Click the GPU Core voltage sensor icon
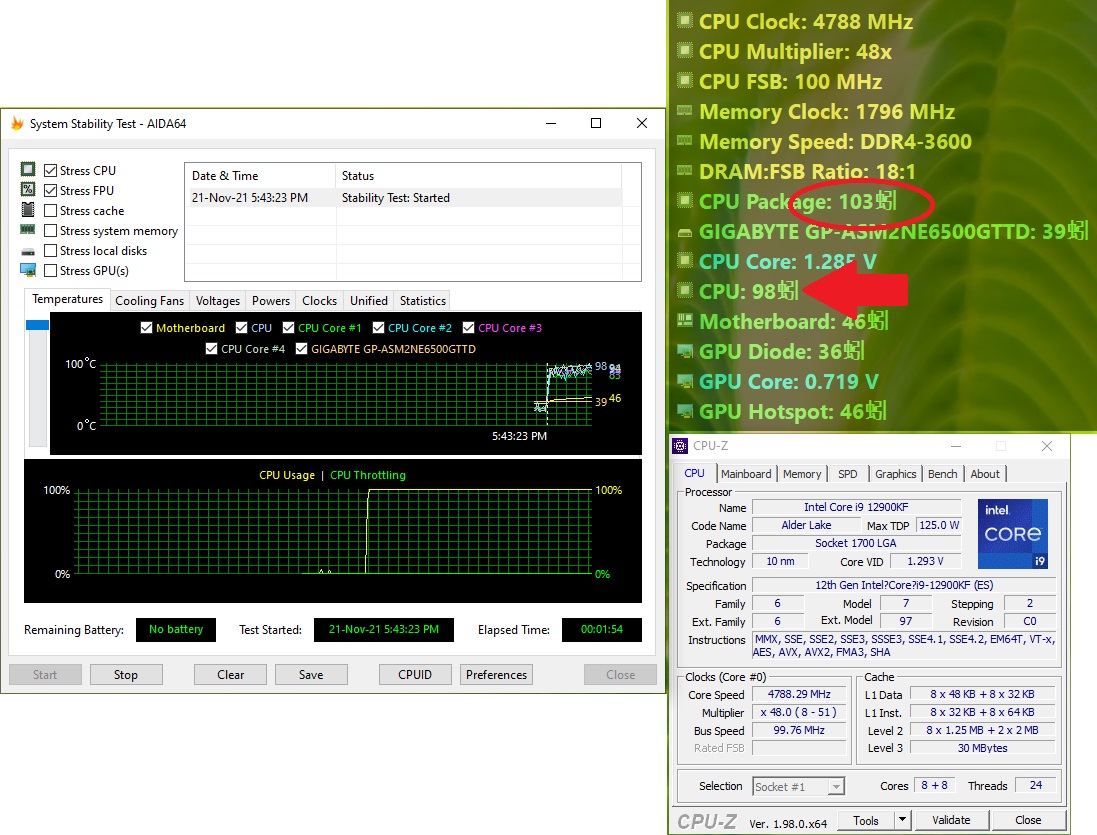1097x835 pixels. (684, 381)
